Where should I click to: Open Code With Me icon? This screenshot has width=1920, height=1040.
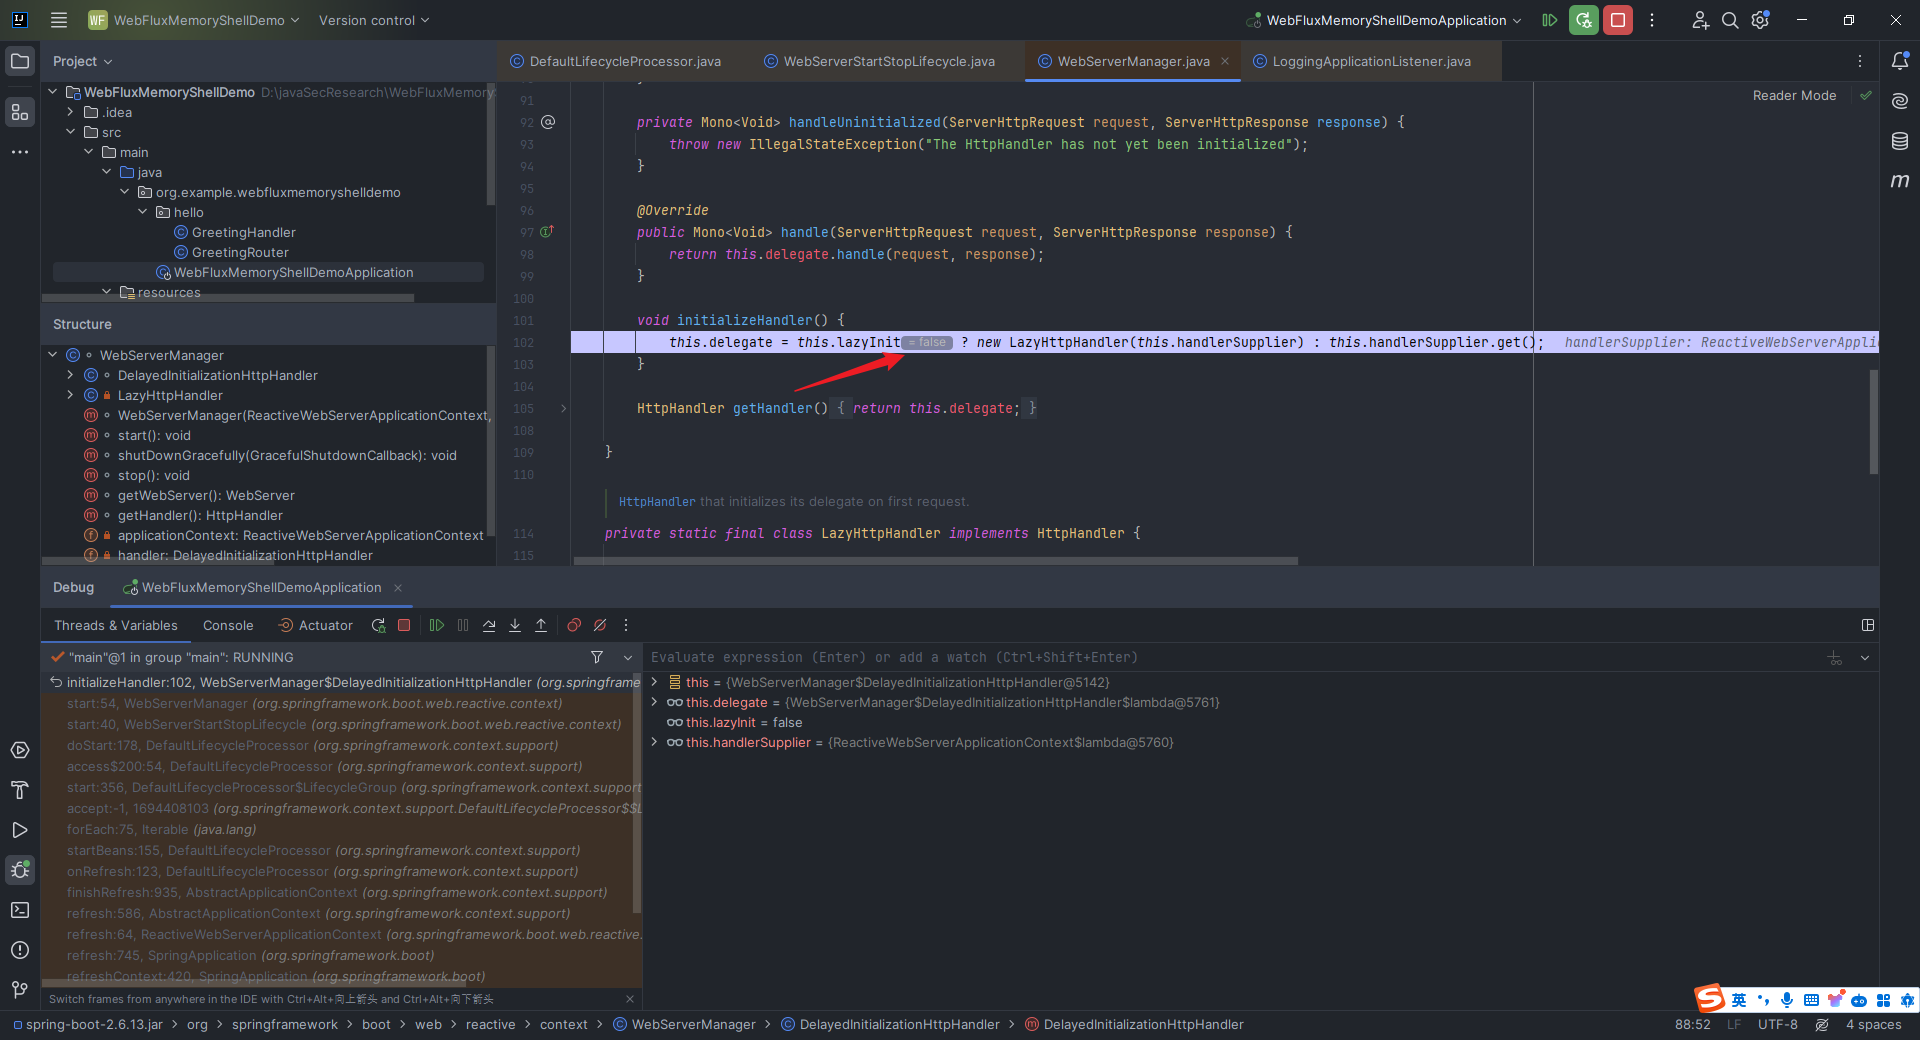pos(1700,20)
